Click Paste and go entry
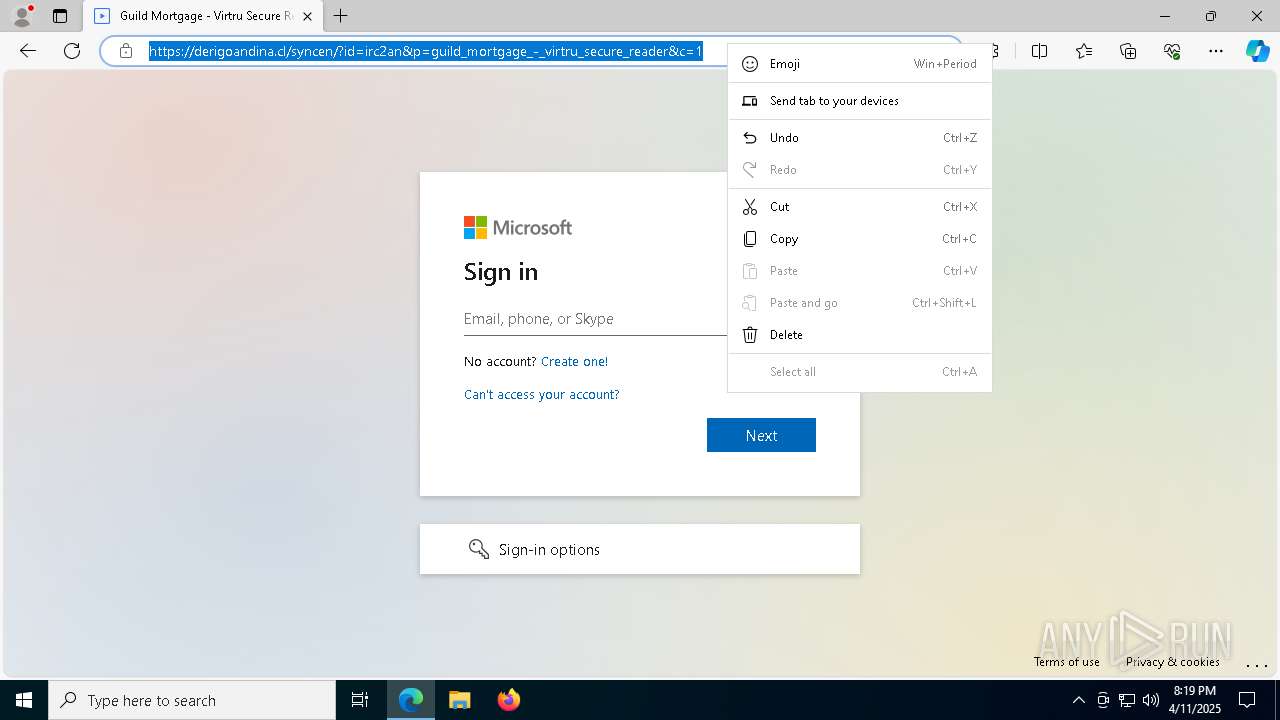Image resolution: width=1280 pixels, height=720 pixels. (860, 303)
